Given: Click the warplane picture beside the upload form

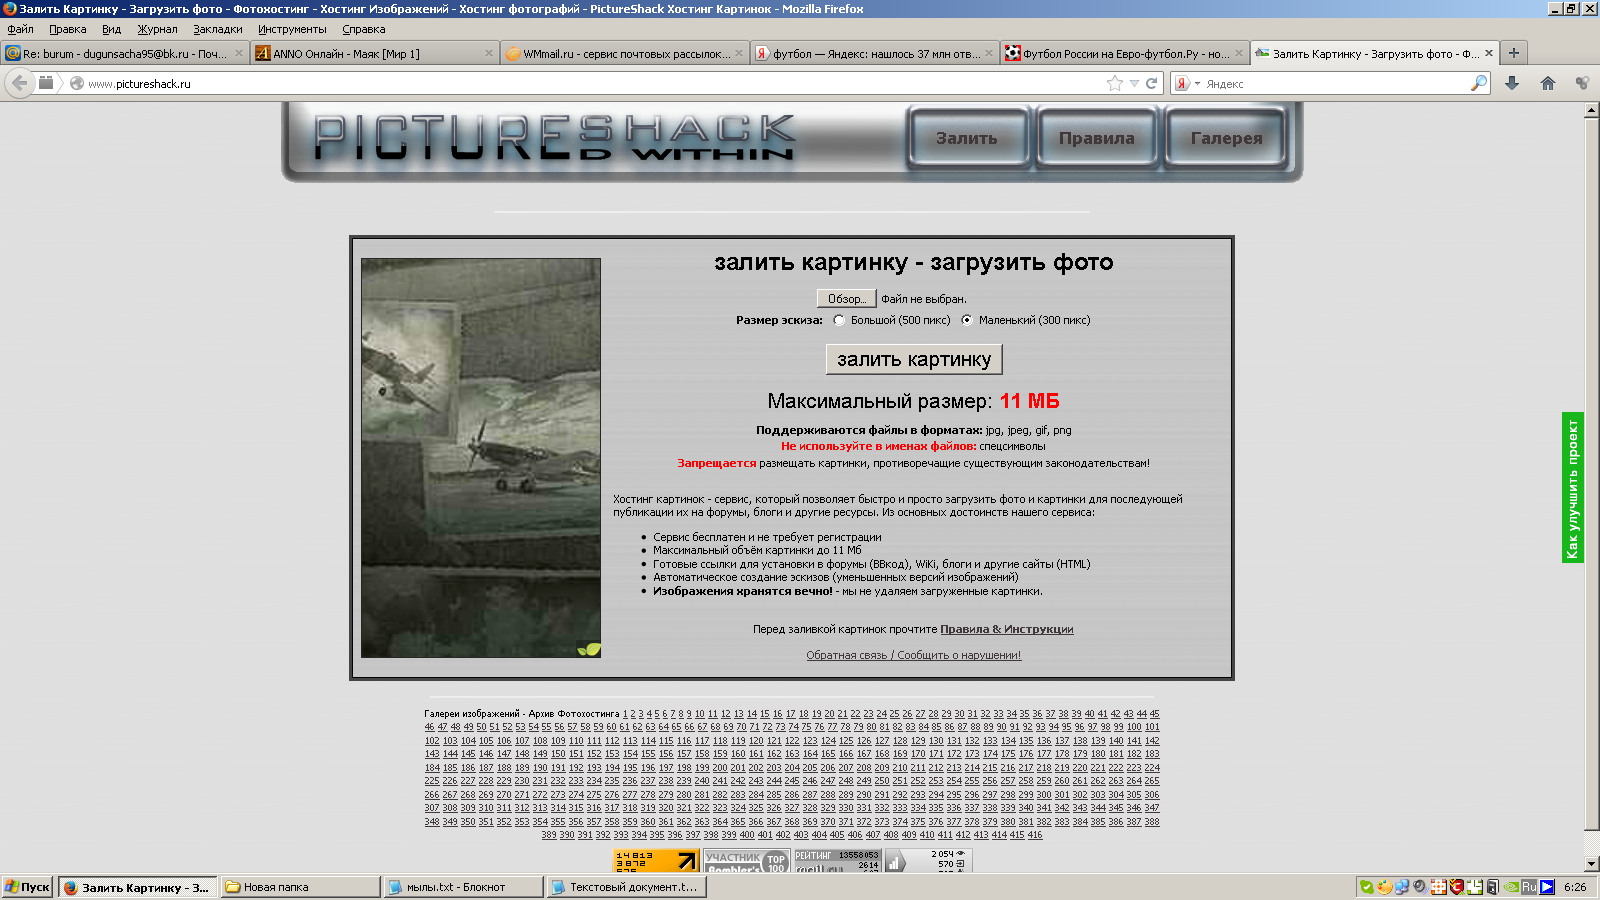Looking at the screenshot, I should pyautogui.click(x=481, y=458).
